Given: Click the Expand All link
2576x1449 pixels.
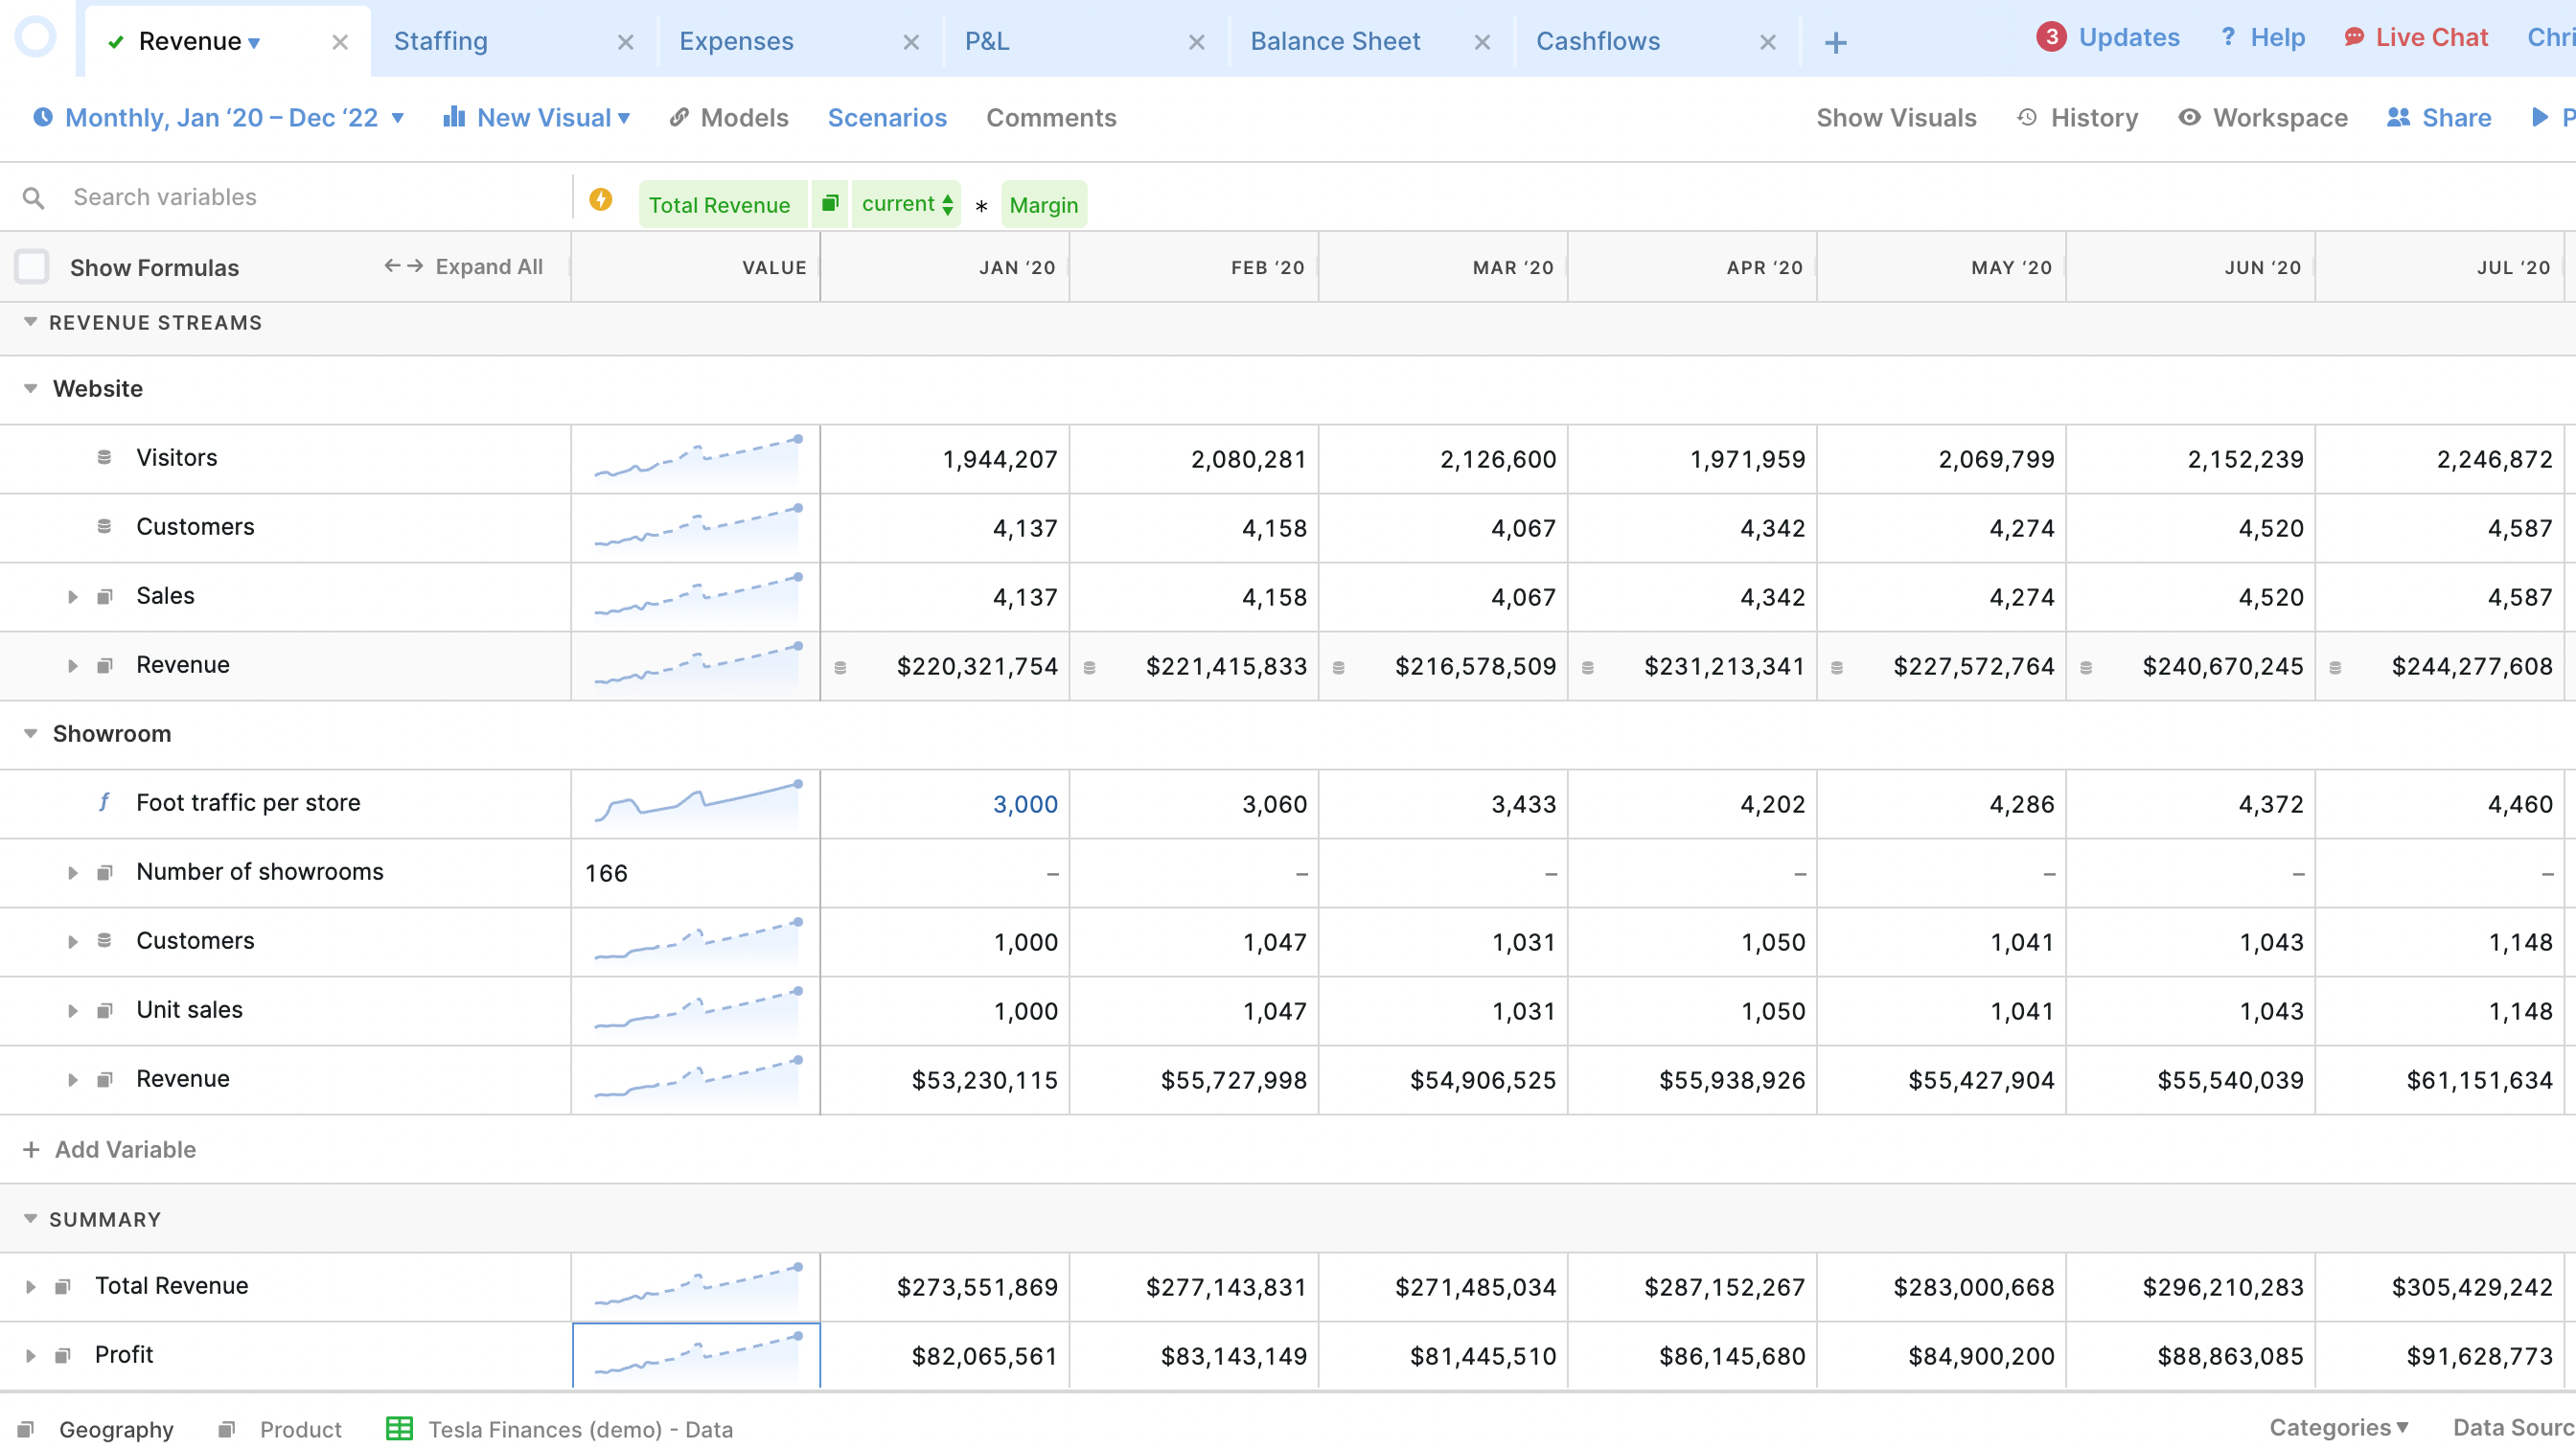Looking at the screenshot, I should 488,266.
